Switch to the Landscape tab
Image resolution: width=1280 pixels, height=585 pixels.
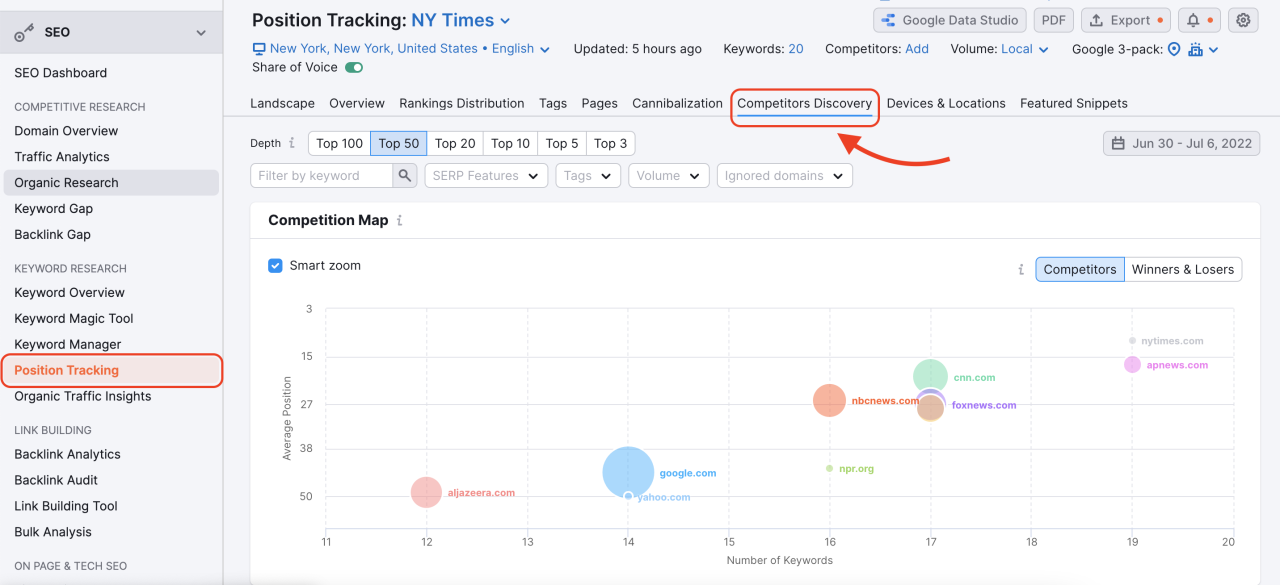(282, 103)
